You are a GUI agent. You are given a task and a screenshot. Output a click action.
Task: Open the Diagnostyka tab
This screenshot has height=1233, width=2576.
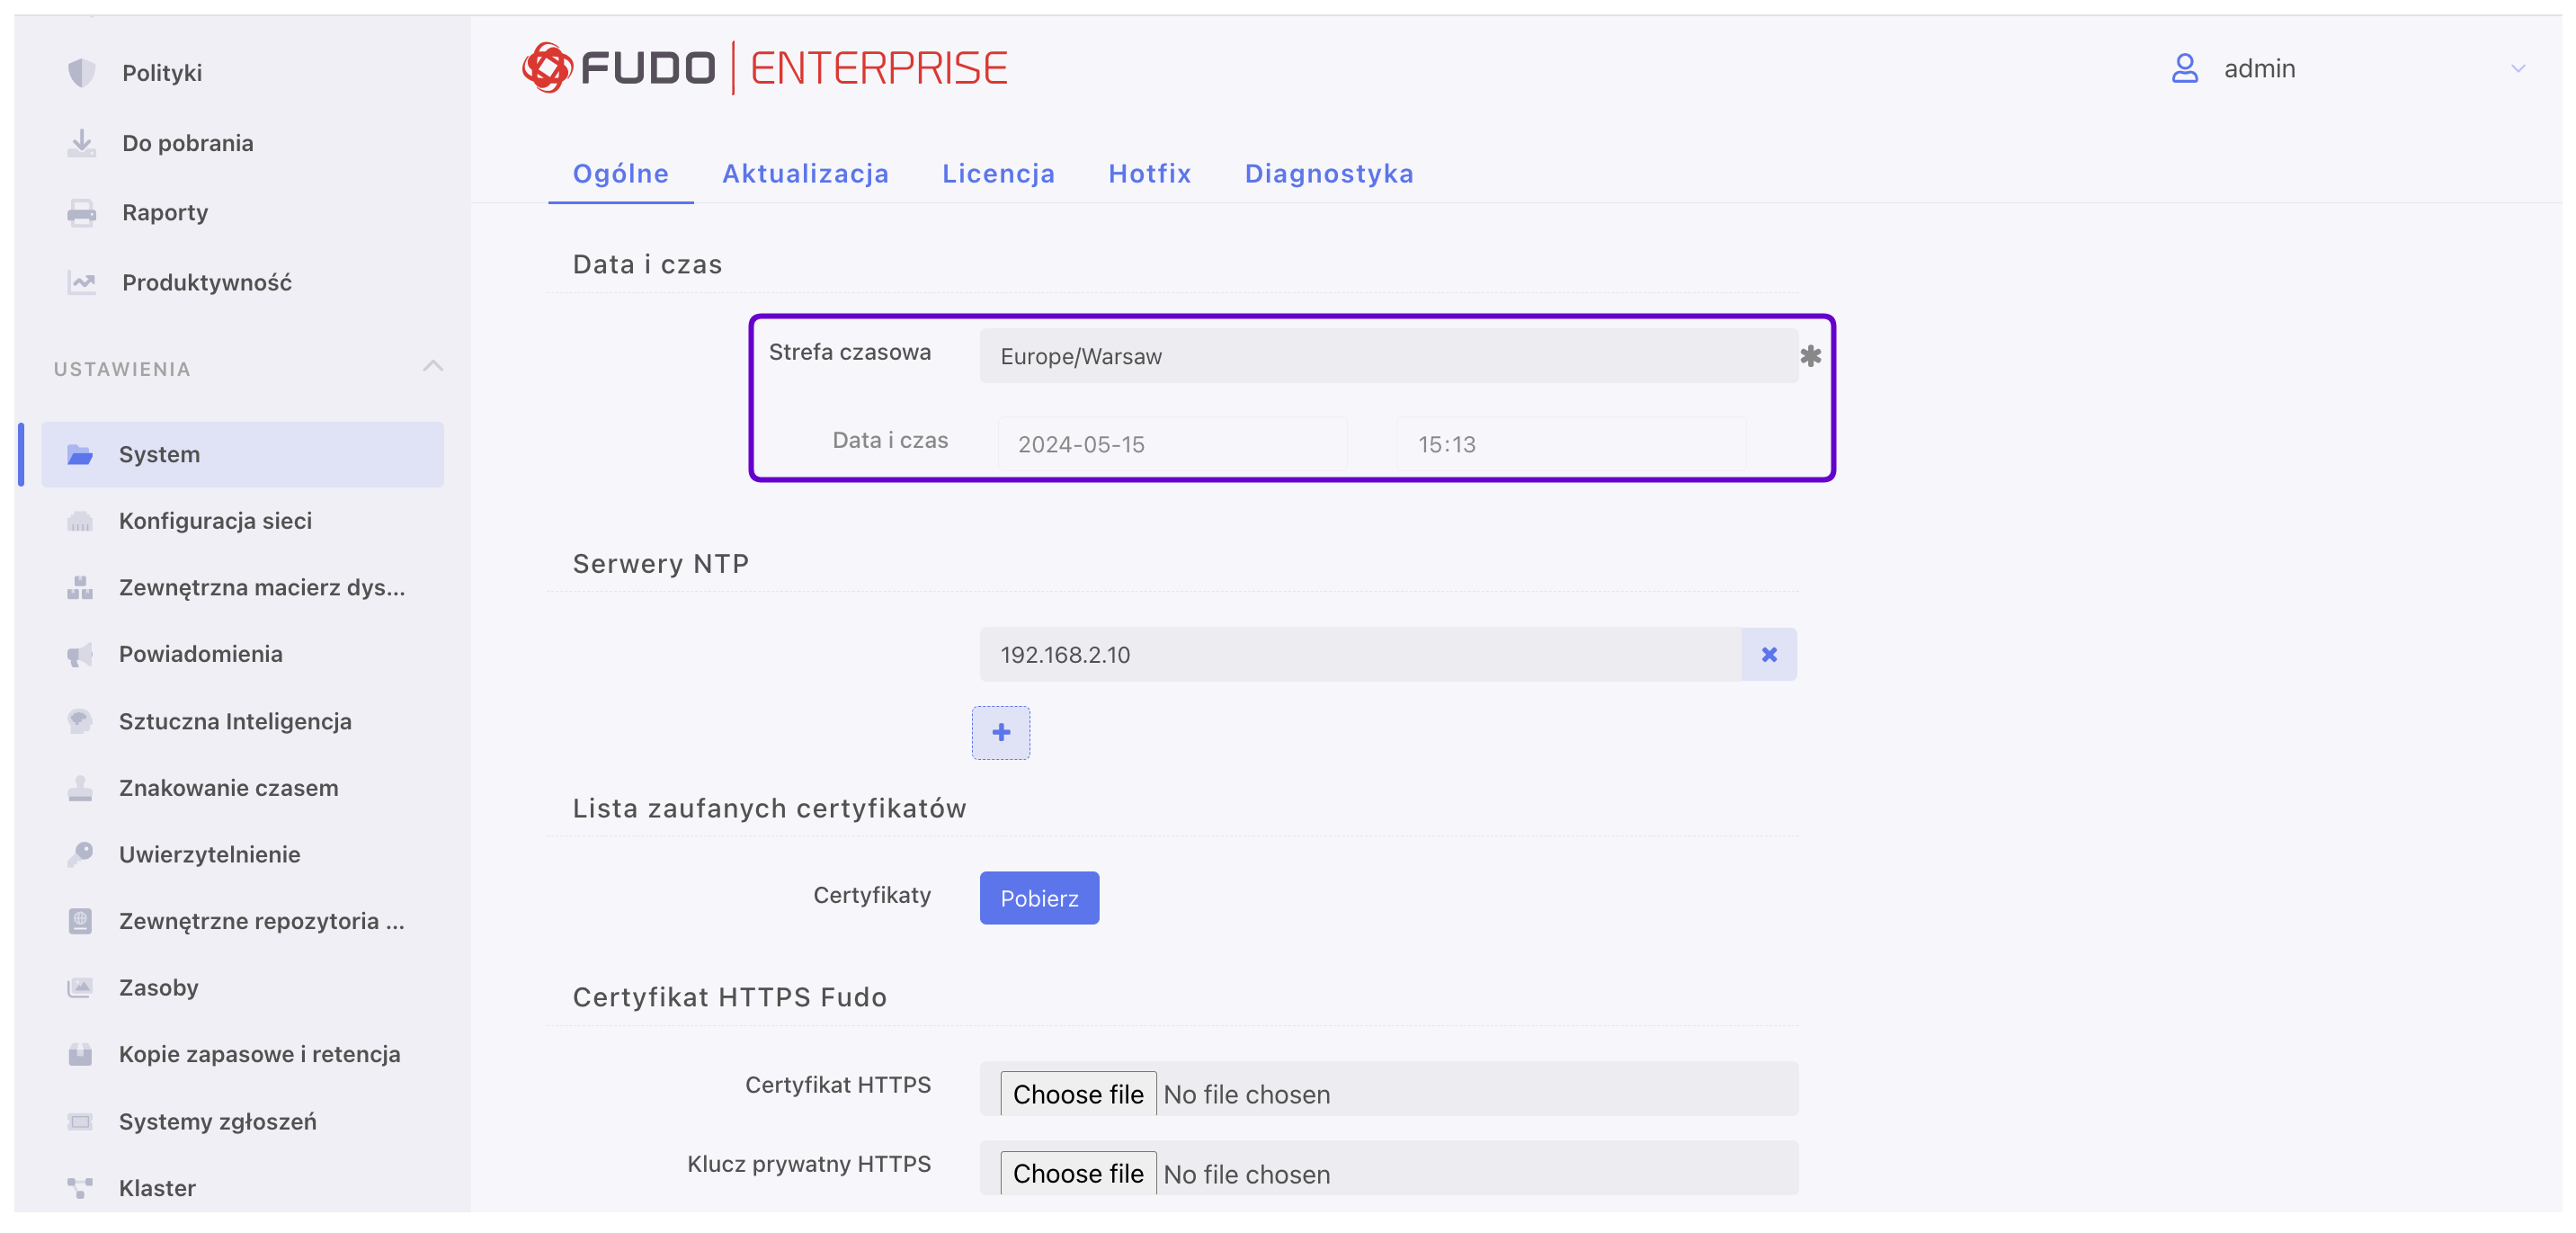pos(1328,174)
